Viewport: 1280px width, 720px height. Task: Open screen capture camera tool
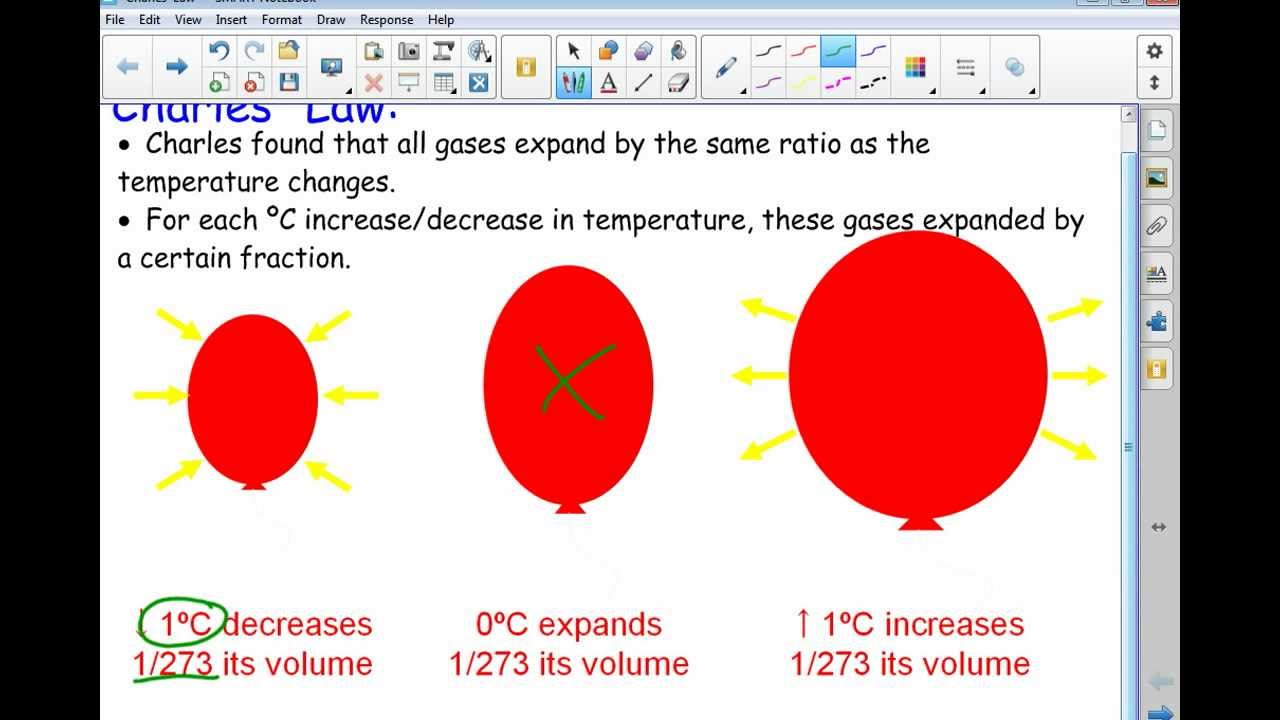pos(409,51)
